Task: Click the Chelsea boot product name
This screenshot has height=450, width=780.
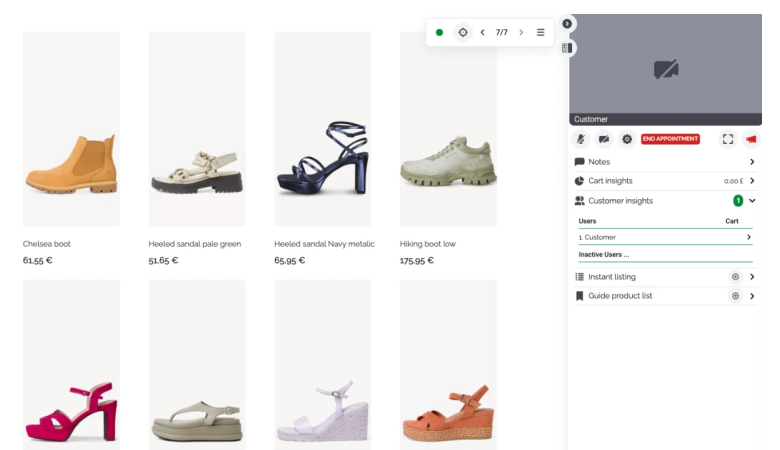Action: click(x=47, y=244)
